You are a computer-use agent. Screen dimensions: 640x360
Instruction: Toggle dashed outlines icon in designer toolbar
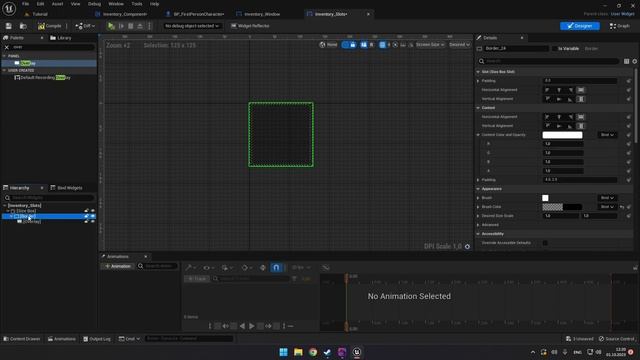[363, 44]
